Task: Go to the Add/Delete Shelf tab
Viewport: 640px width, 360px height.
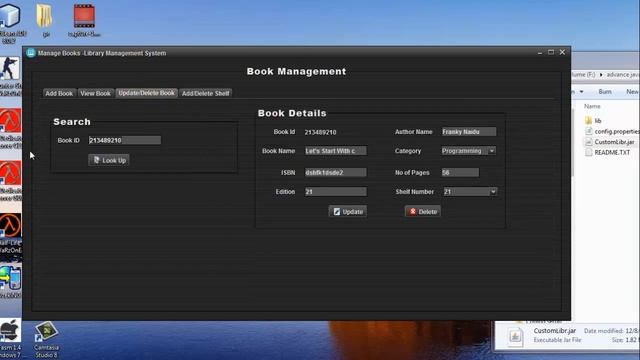Action: tap(206, 93)
